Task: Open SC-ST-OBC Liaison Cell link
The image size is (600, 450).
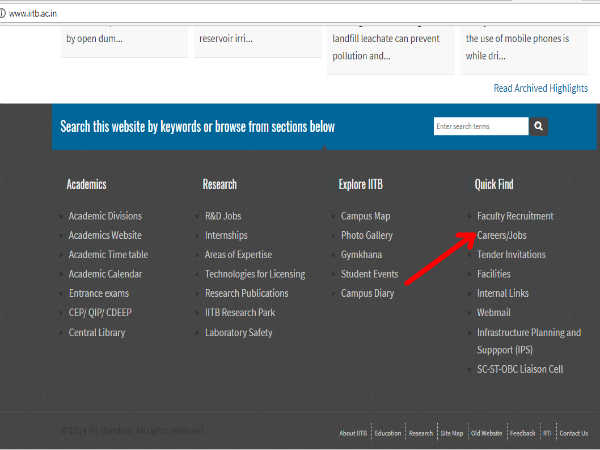Action: click(x=520, y=369)
